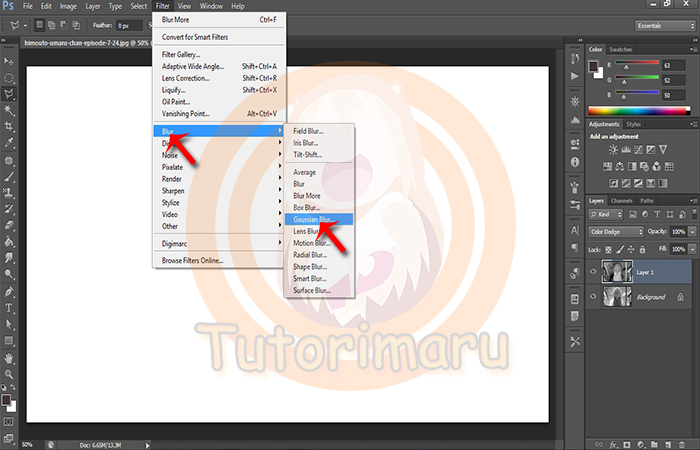Select the Paint Bucket tool
Image resolution: width=700 pixels, height=450 pixels.
coord(8,242)
